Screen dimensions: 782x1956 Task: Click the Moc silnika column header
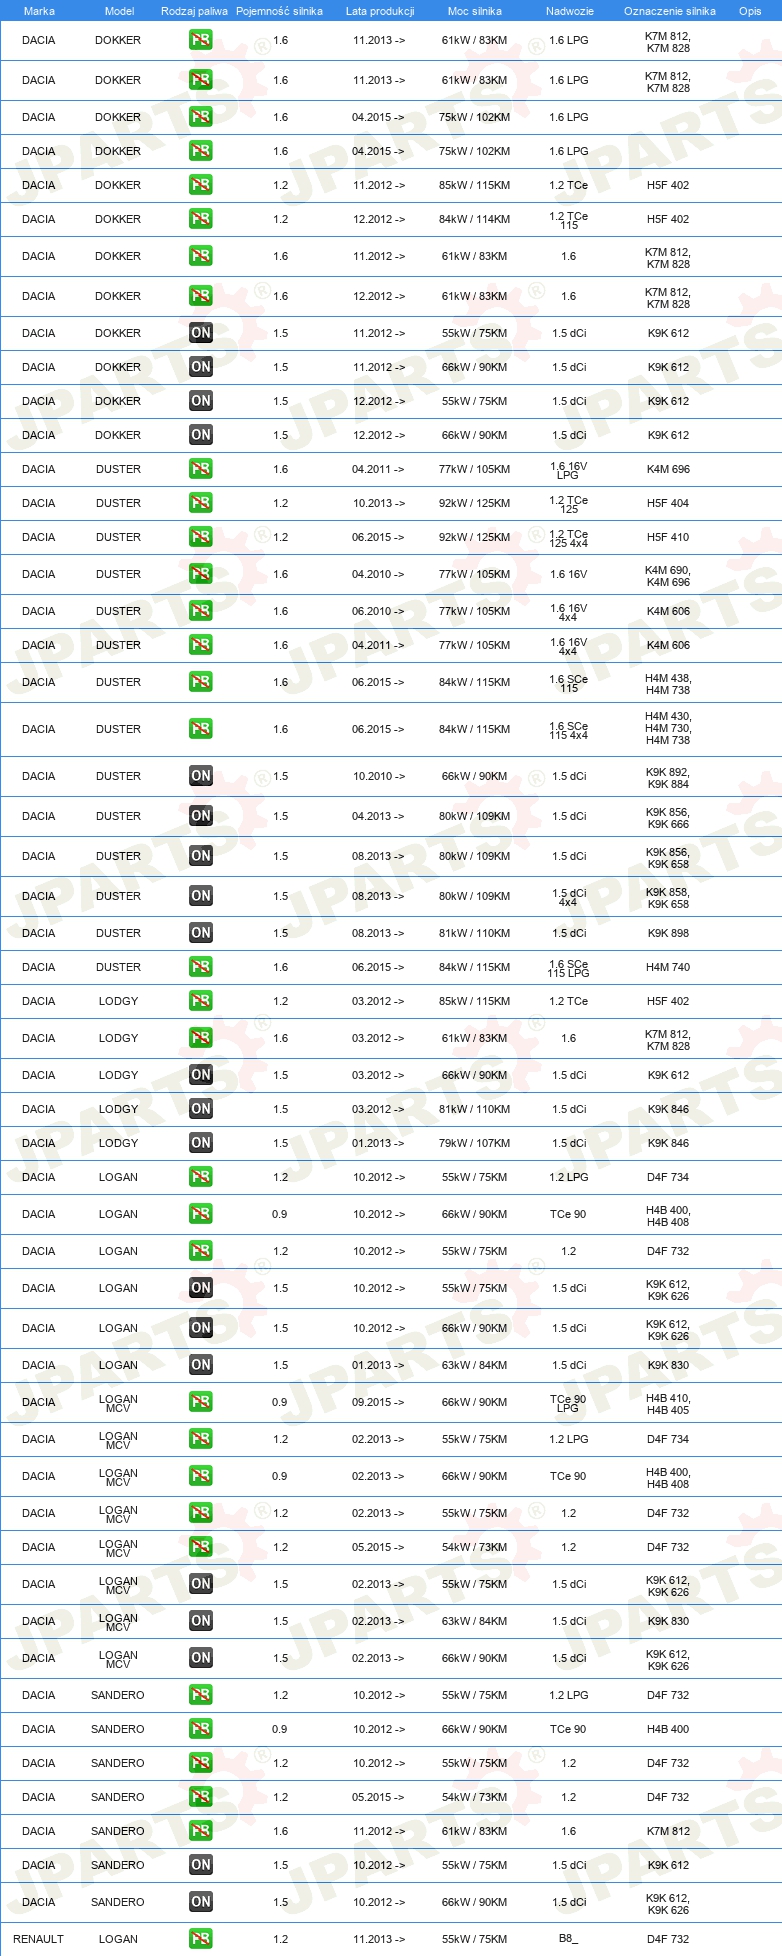(475, 11)
